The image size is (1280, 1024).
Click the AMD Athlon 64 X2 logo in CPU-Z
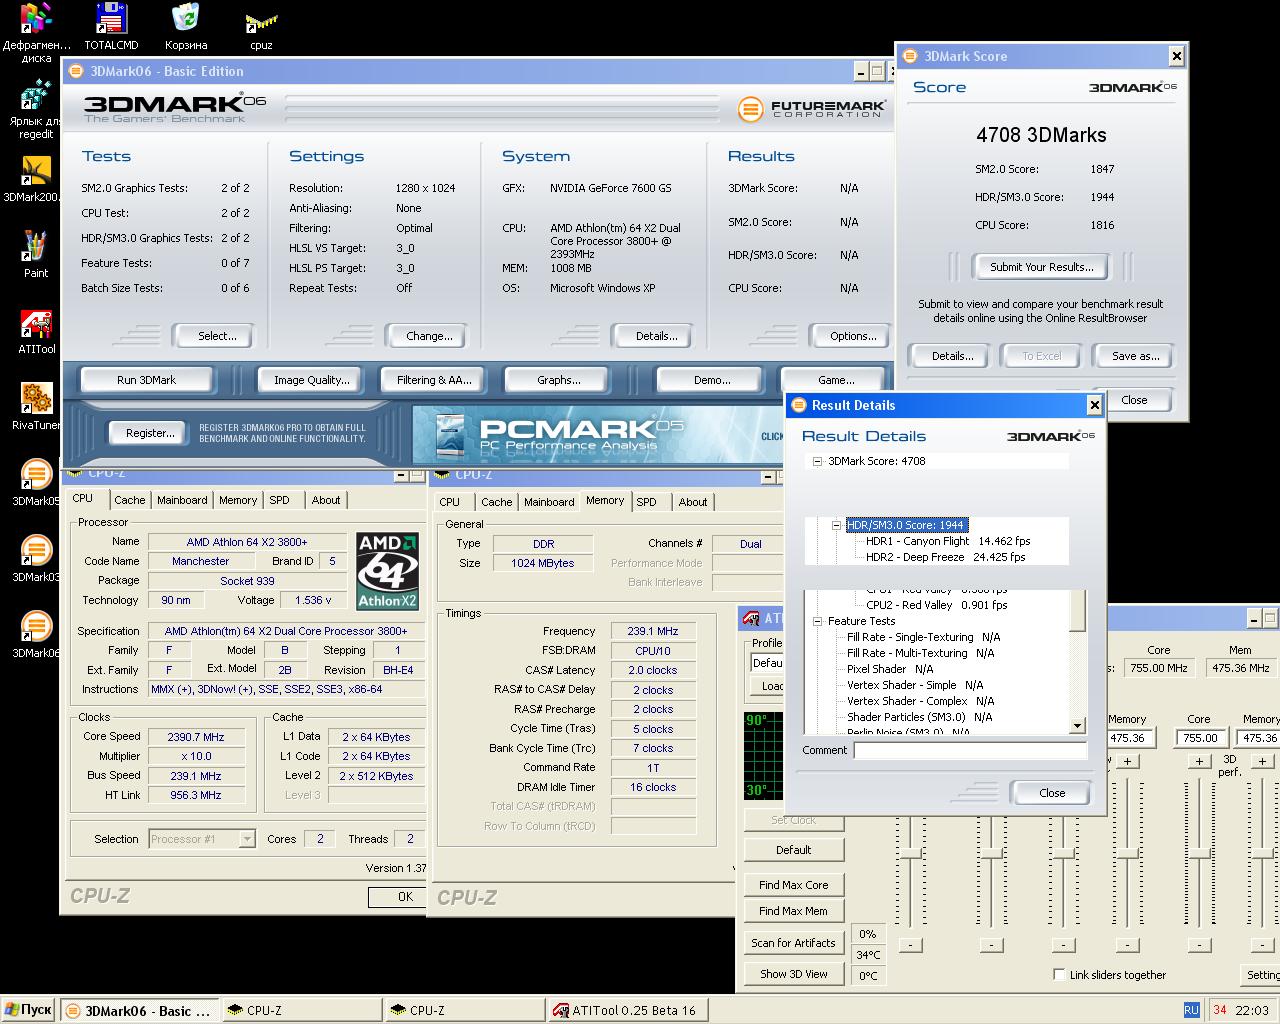click(387, 571)
